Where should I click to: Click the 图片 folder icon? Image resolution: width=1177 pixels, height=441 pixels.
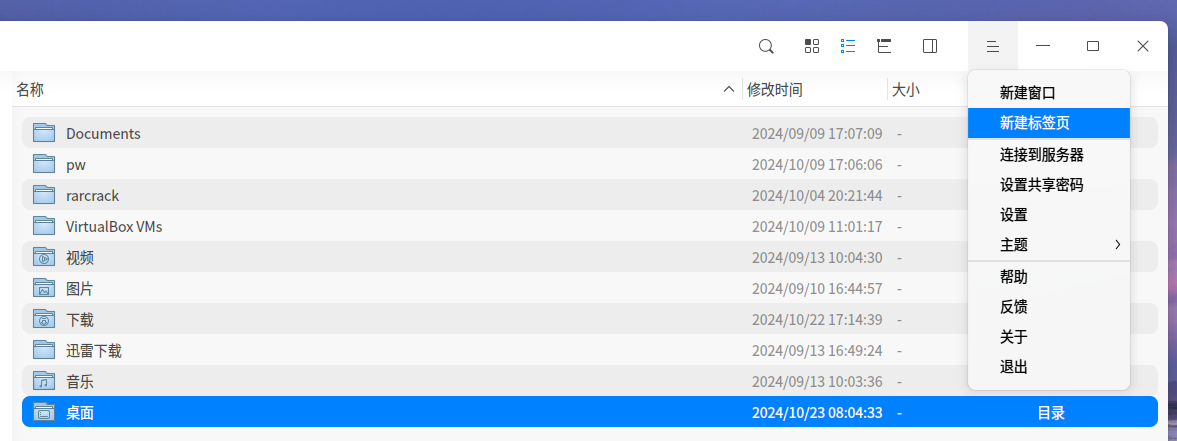[44, 288]
